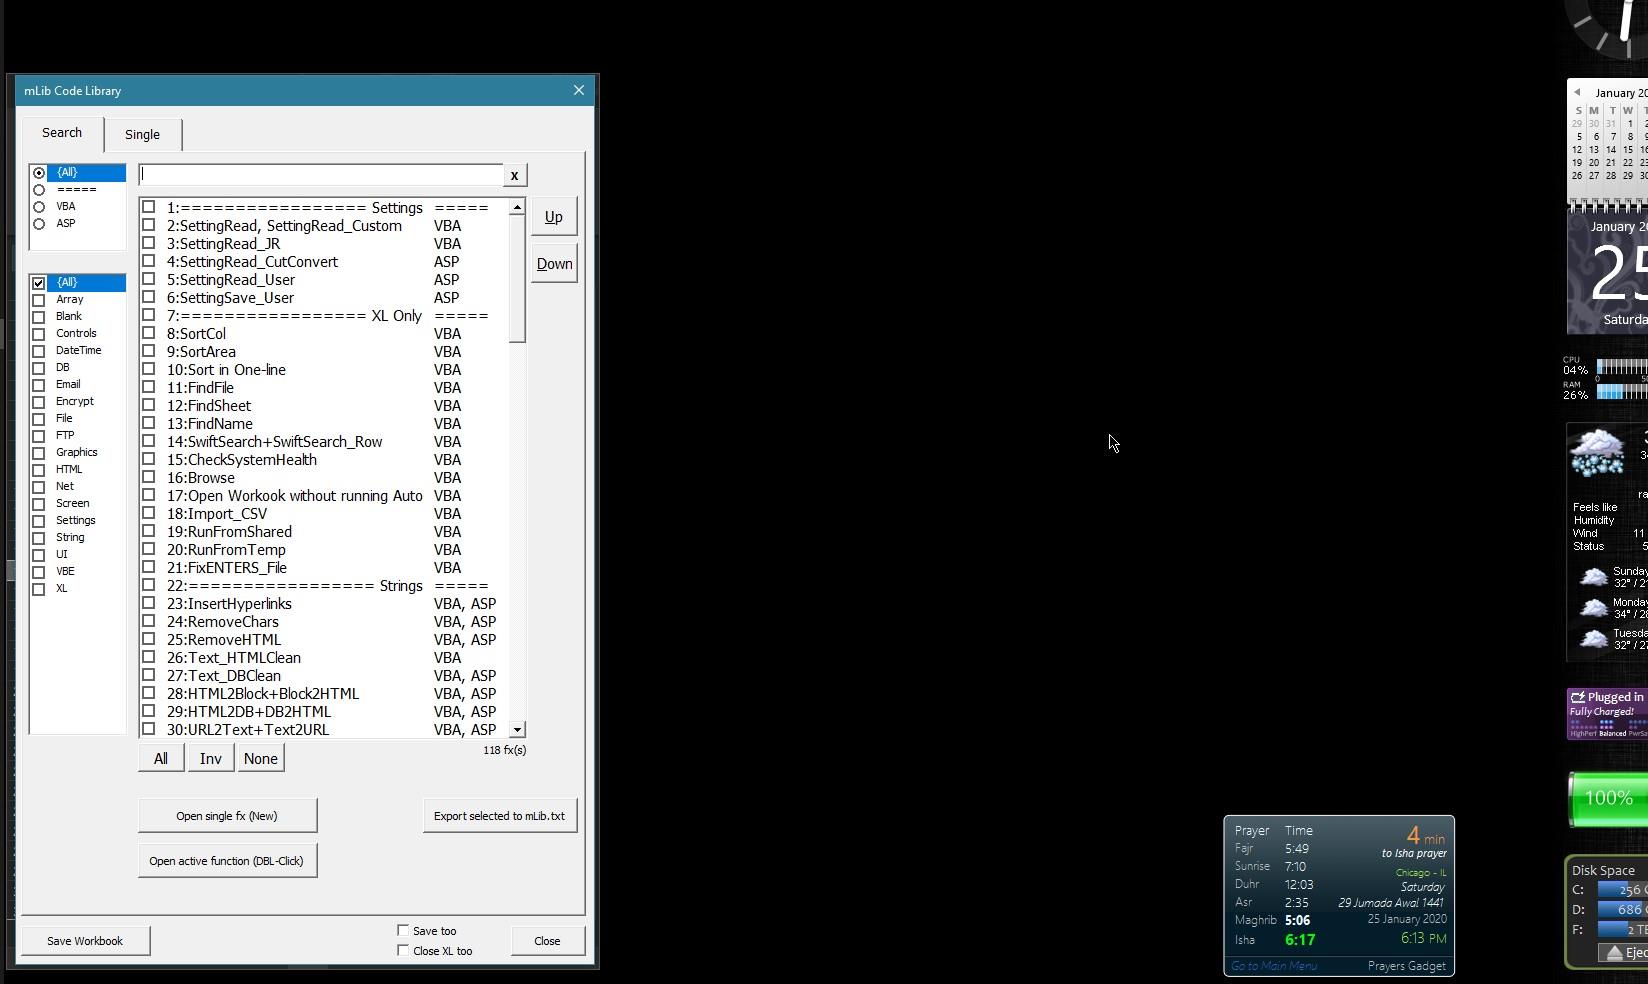This screenshot has height=984, width=1648.
Task: Click the search text input field
Action: [x=320, y=175]
